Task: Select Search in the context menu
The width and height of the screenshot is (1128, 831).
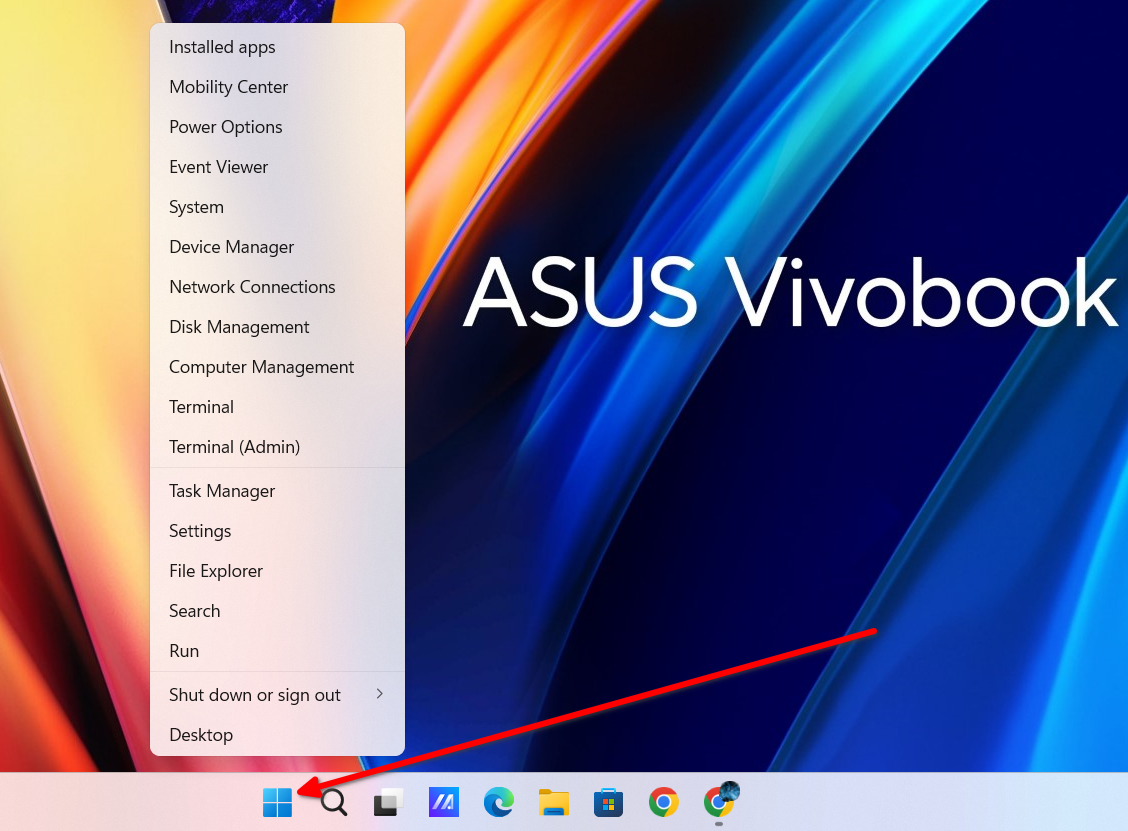Action: tap(277, 611)
